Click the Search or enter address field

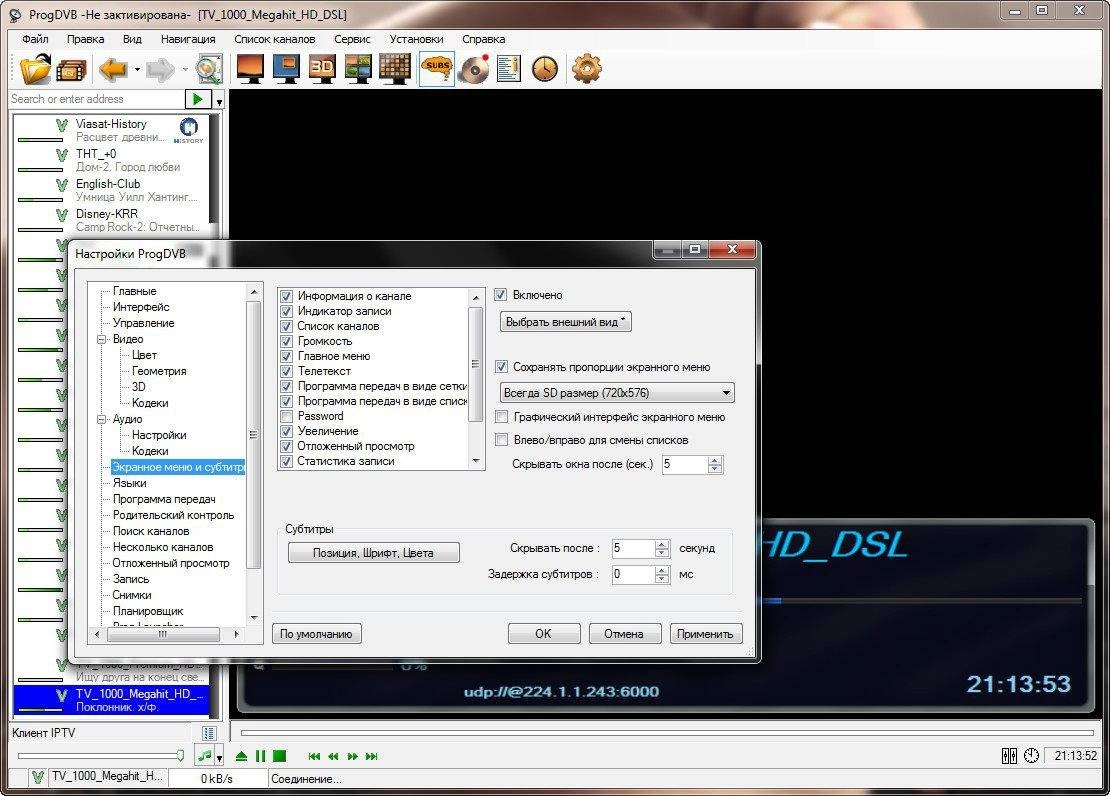click(96, 99)
